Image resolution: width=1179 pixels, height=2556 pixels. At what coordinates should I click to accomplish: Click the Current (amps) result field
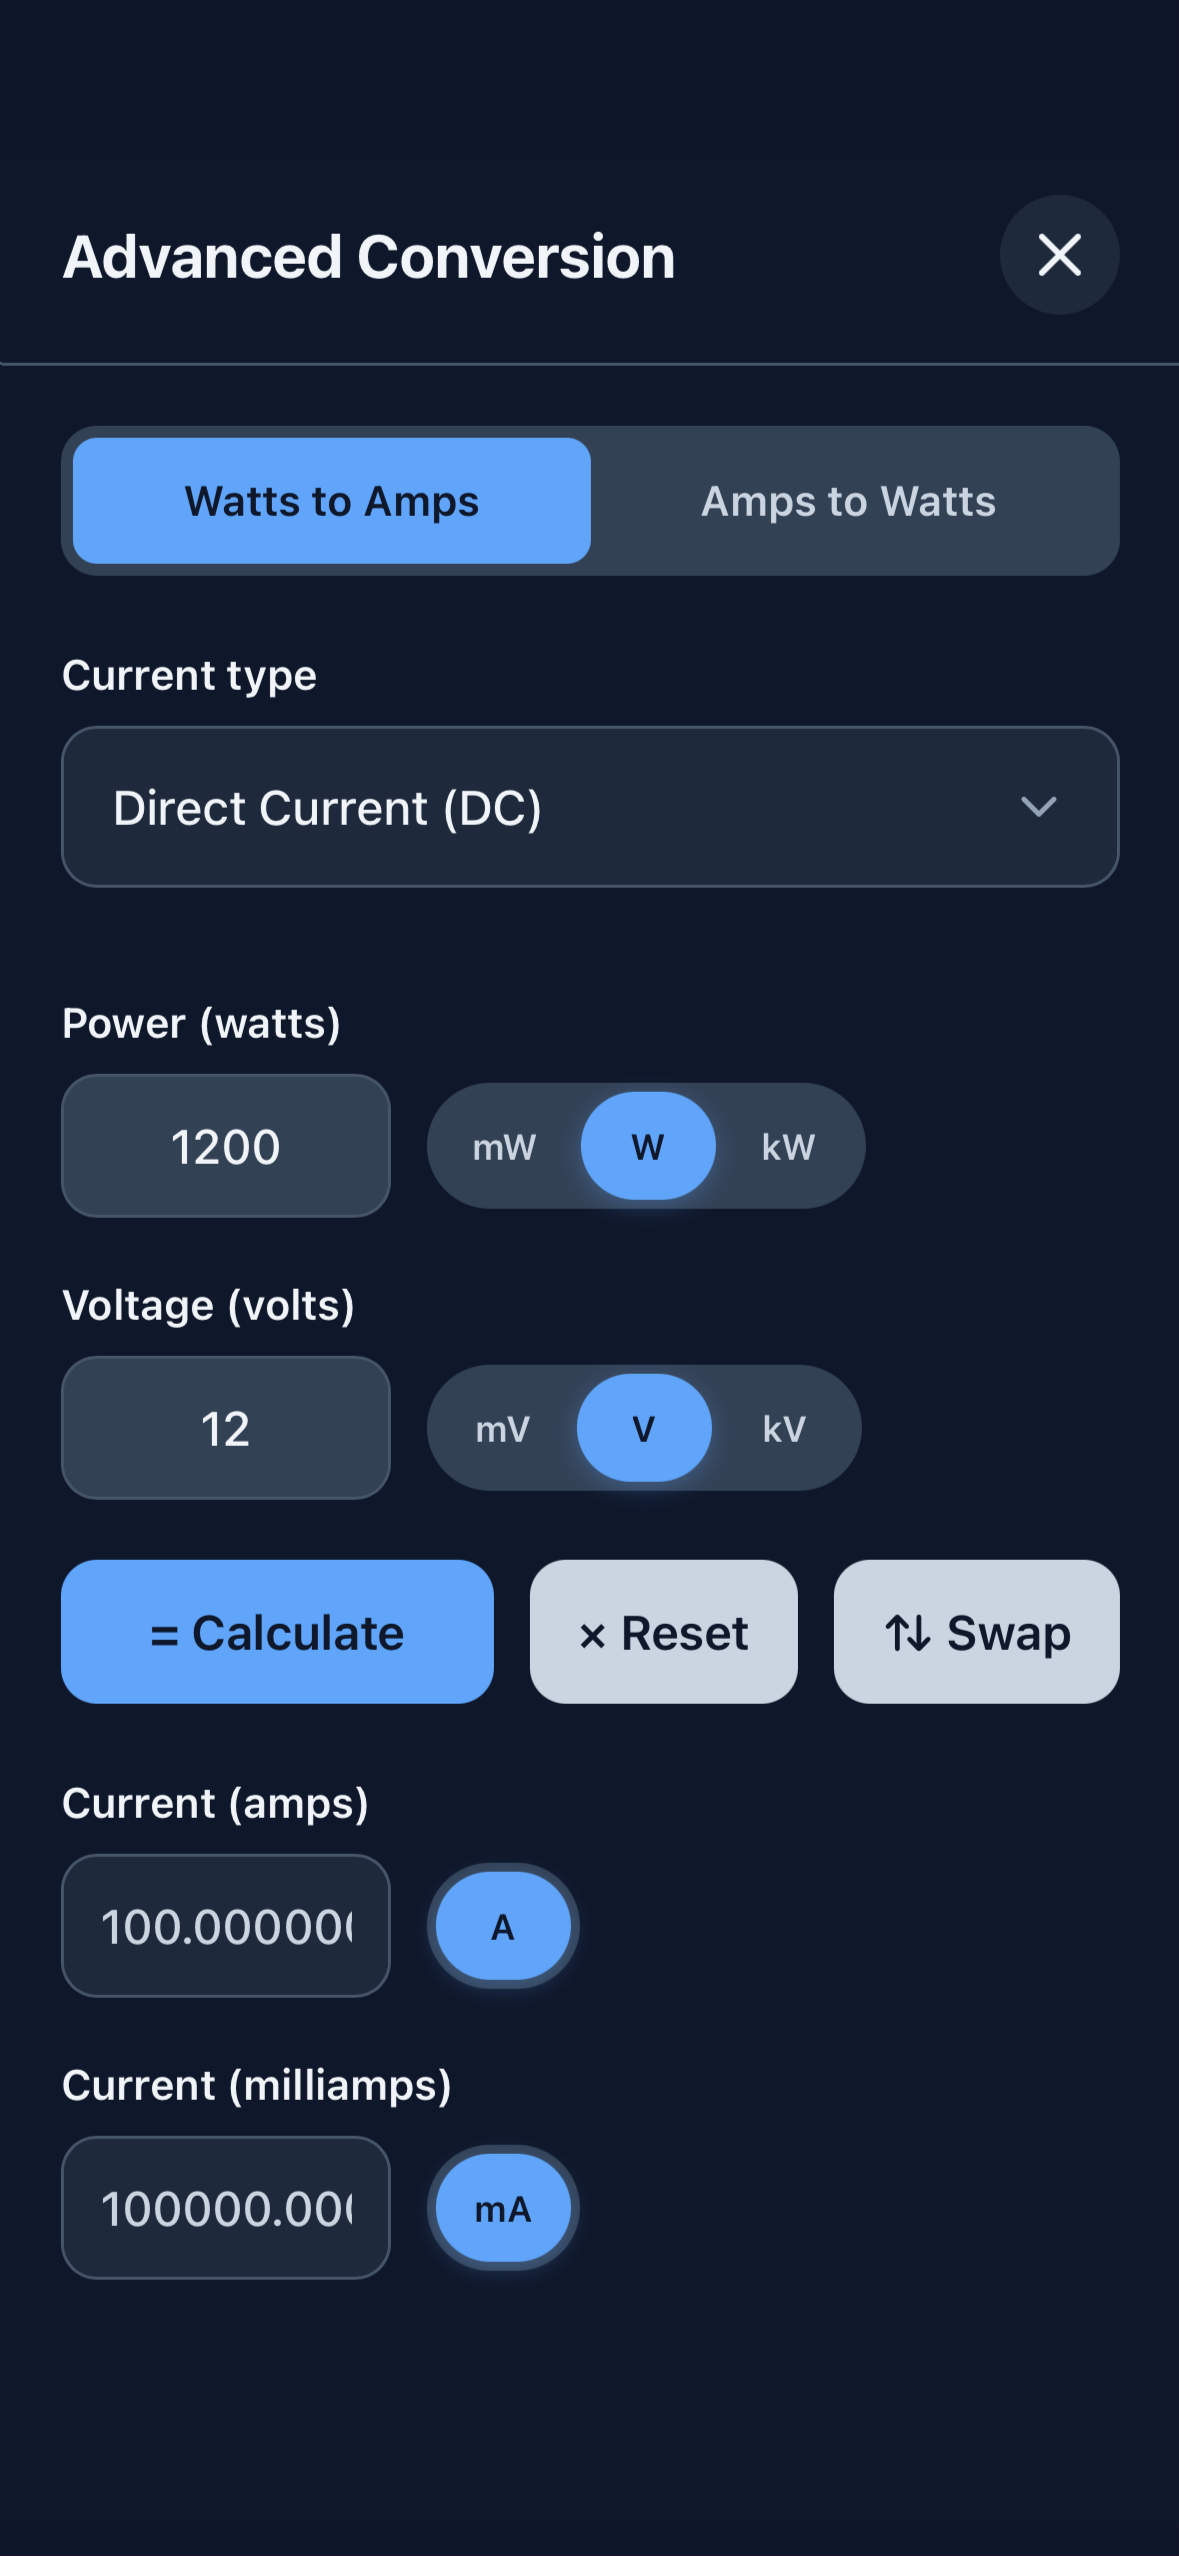(225, 1926)
